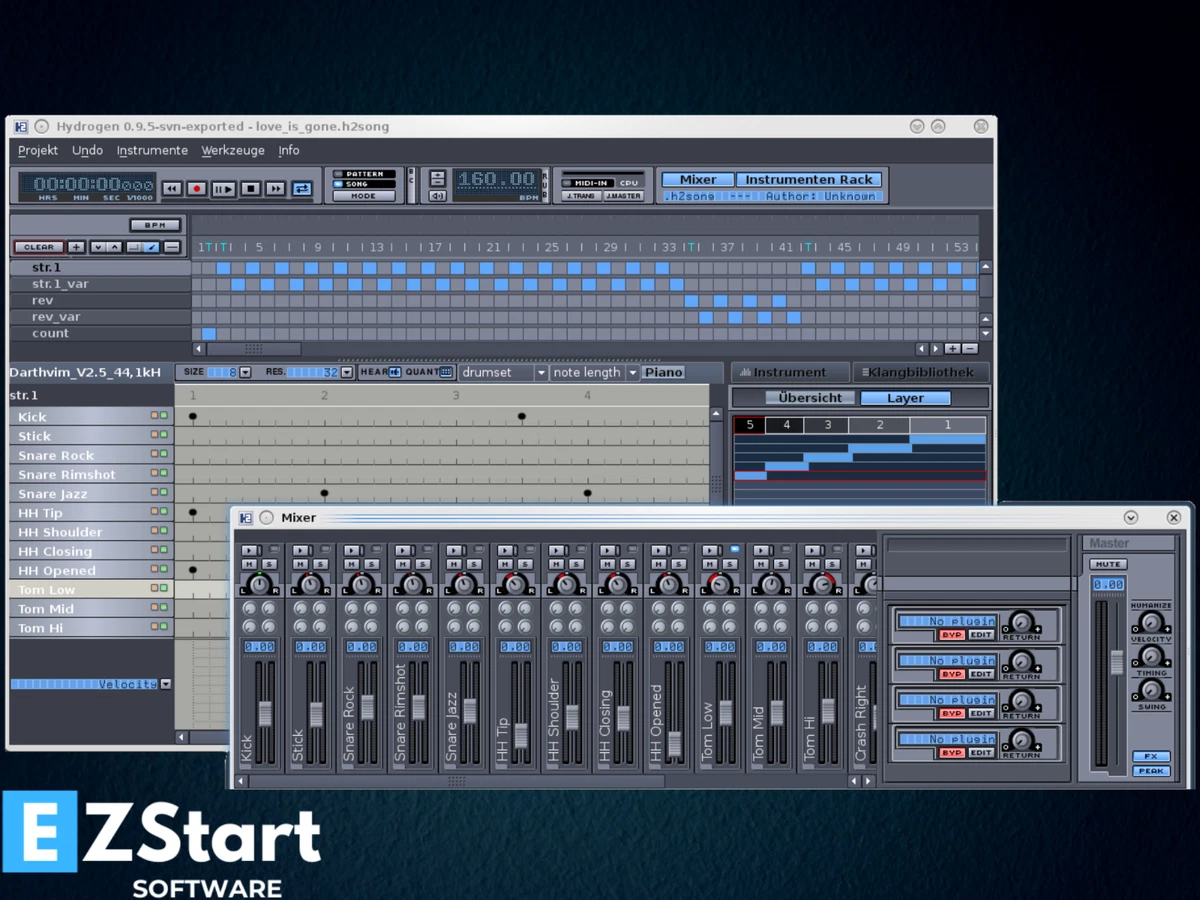This screenshot has width=1200, height=900.
Task: Open the pattern SIZE dropdown
Action: [245, 372]
